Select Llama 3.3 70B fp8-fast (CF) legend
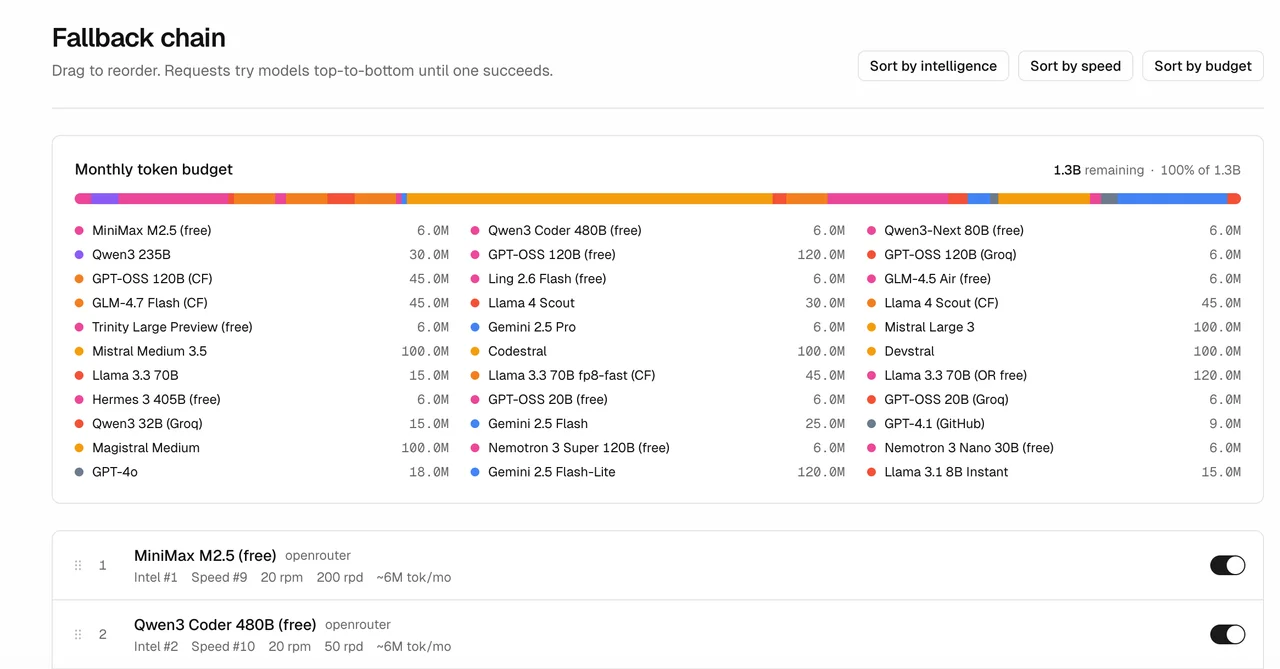The width and height of the screenshot is (1280, 669). coord(572,375)
